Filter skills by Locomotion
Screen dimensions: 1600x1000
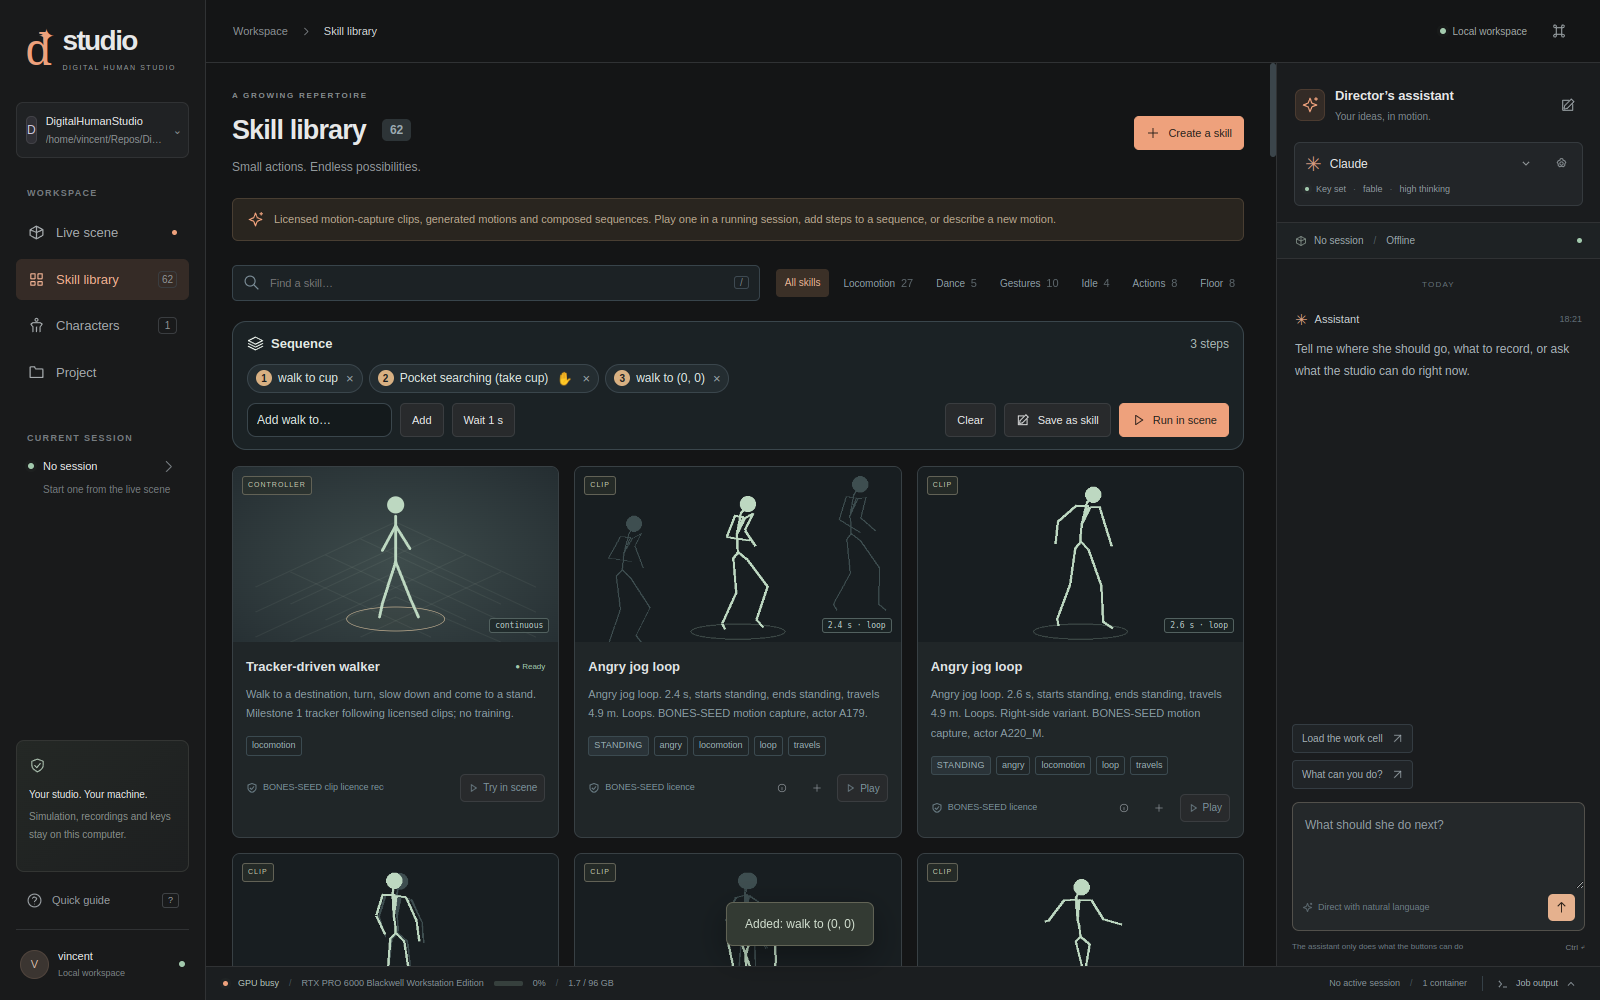point(877,284)
